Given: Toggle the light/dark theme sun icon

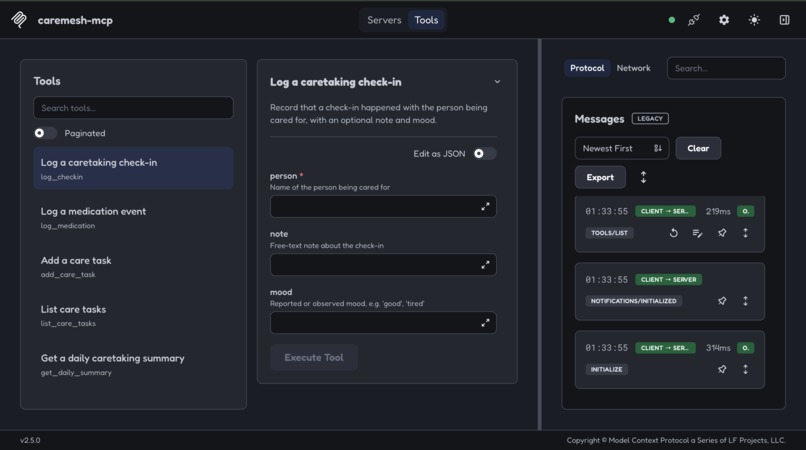Looking at the screenshot, I should (754, 20).
